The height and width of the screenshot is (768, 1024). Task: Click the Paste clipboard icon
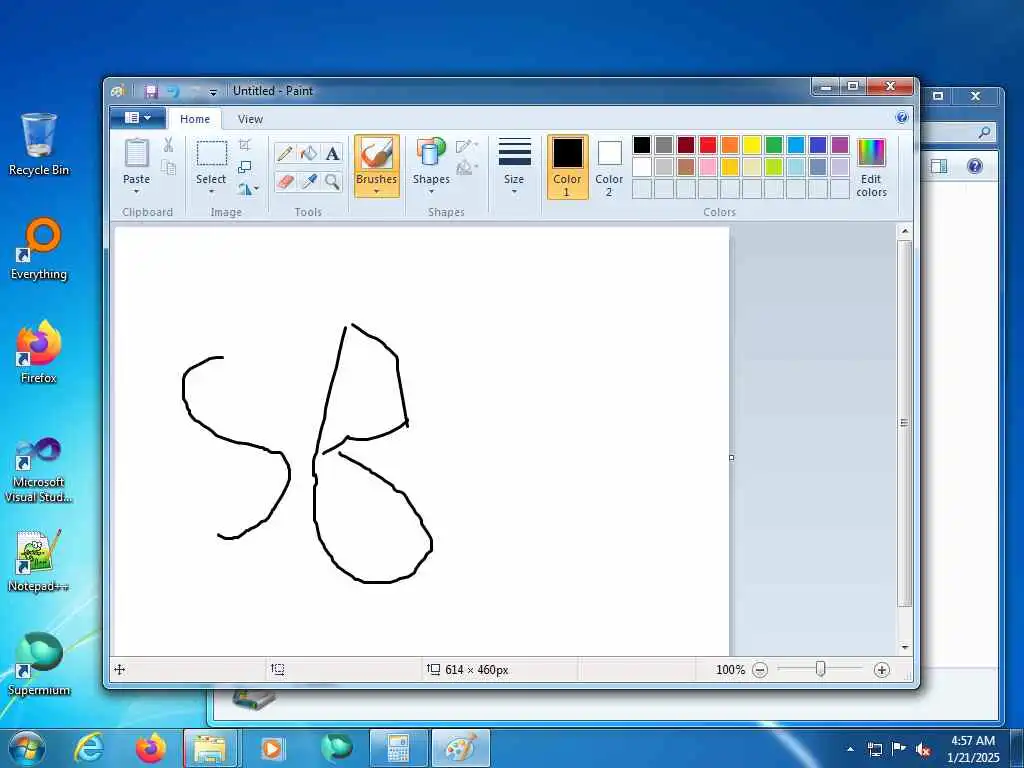tap(136, 153)
